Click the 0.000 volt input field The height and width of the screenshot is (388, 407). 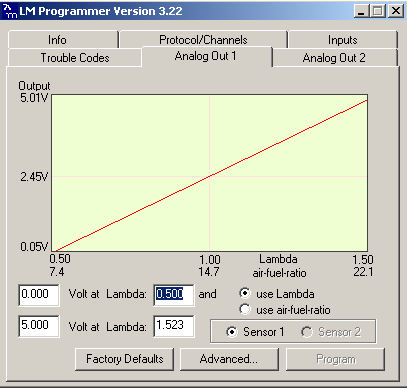pyautogui.click(x=39, y=295)
